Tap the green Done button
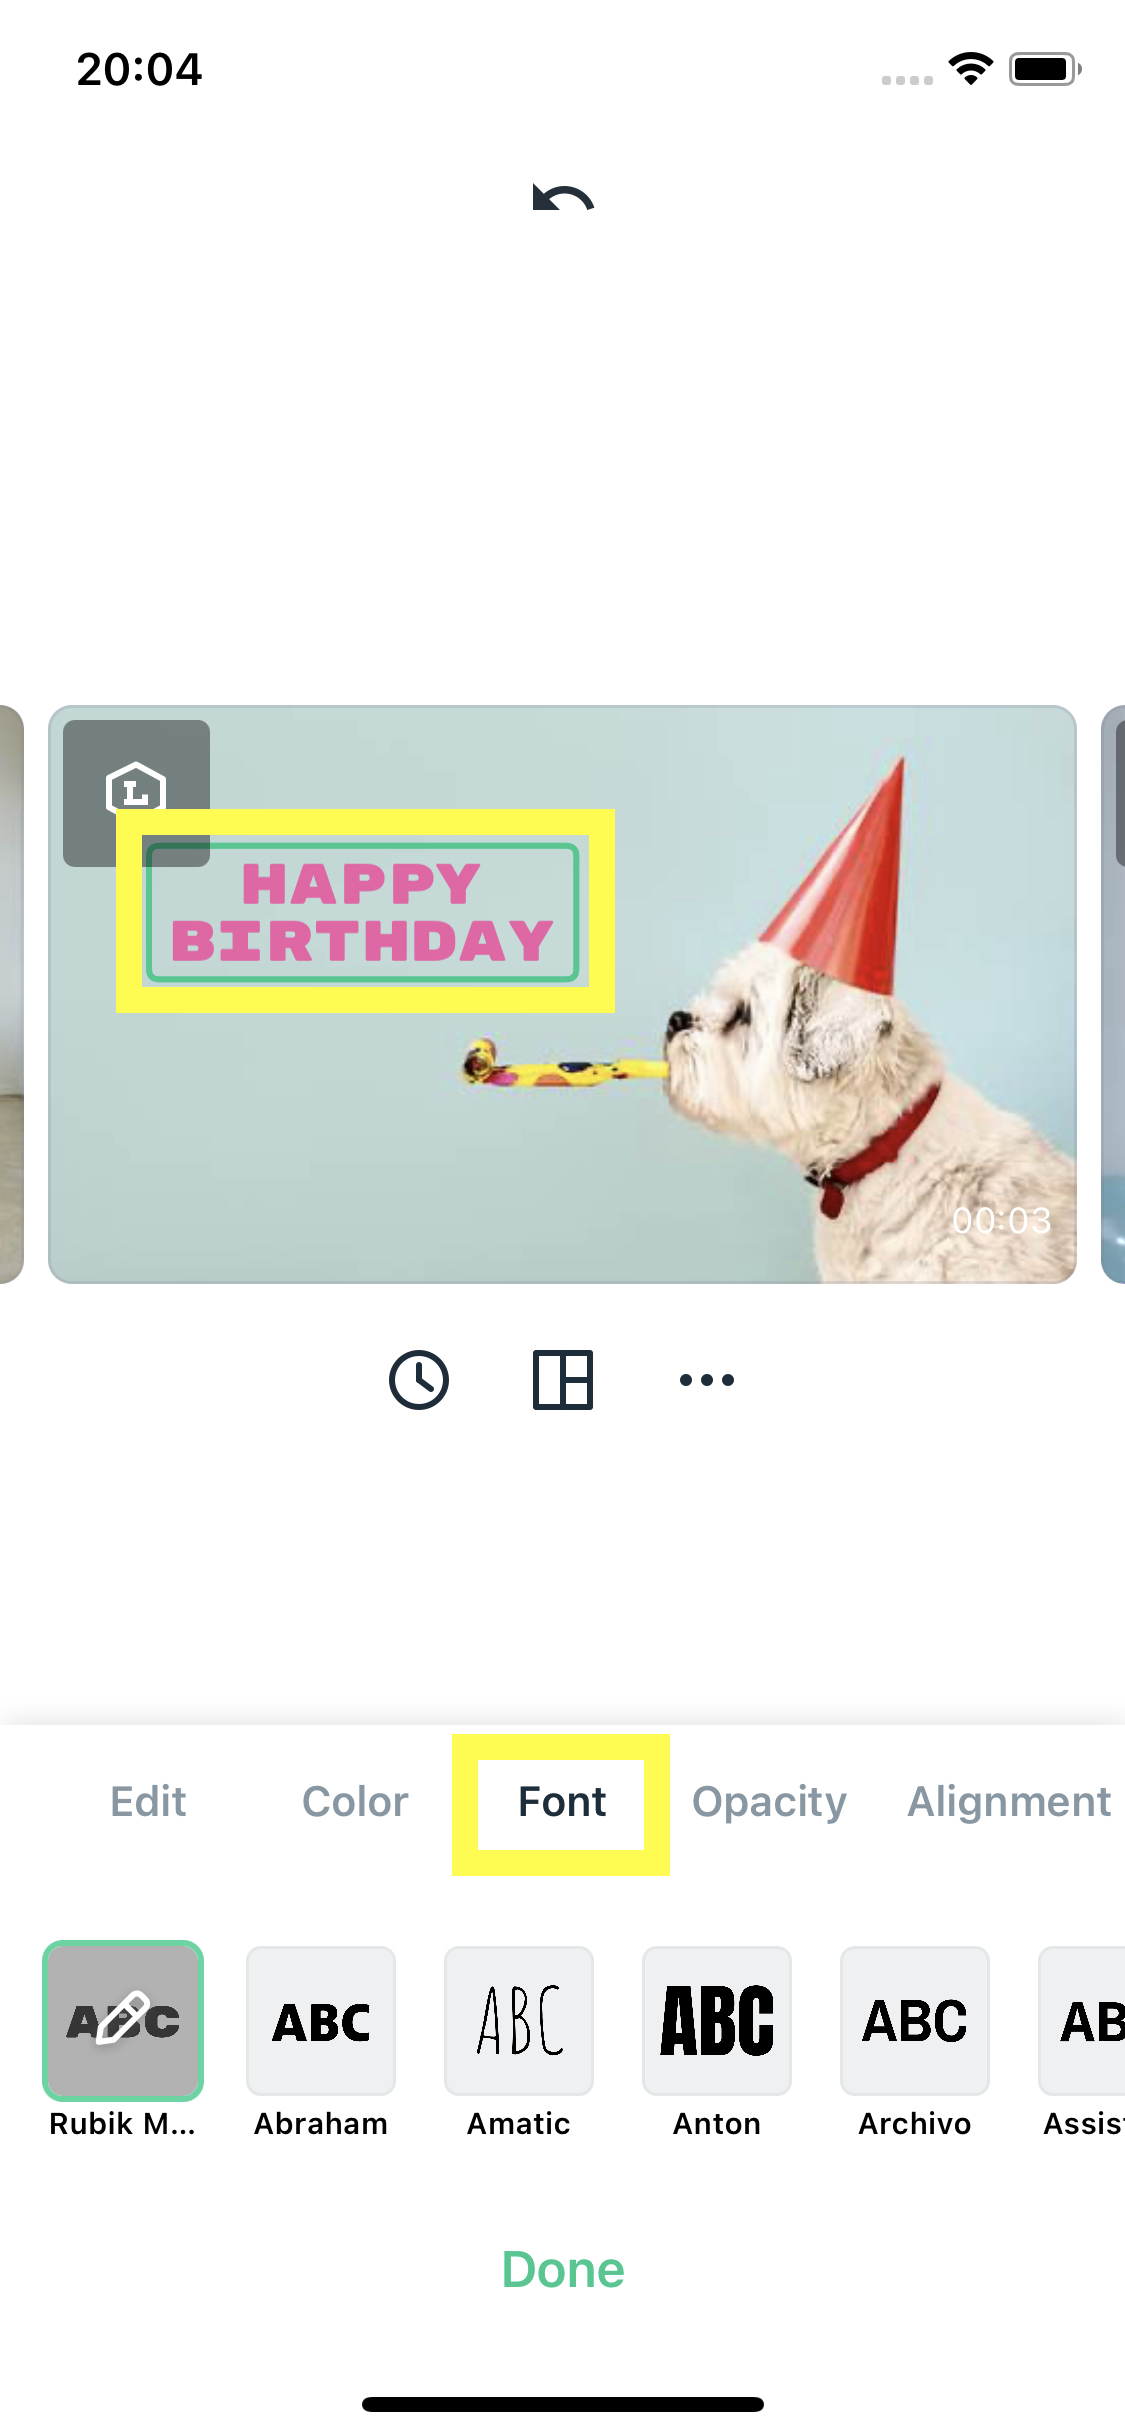 [x=563, y=2269]
